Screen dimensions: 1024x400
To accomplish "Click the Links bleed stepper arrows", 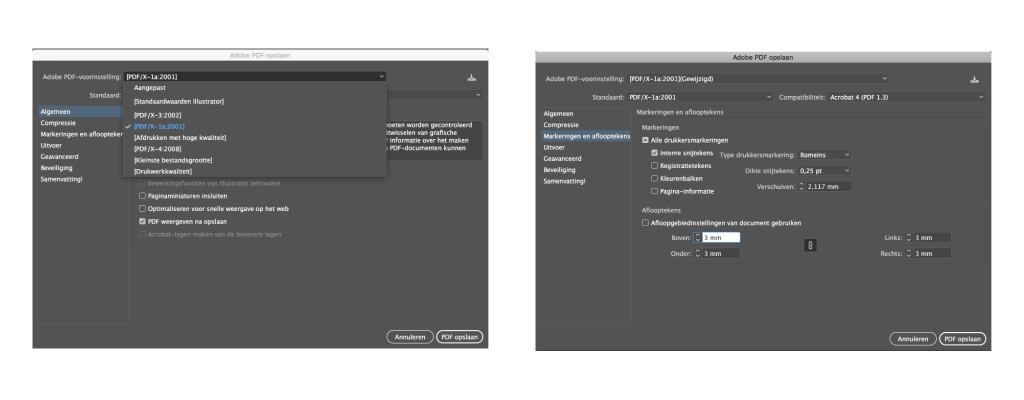I will (x=908, y=238).
